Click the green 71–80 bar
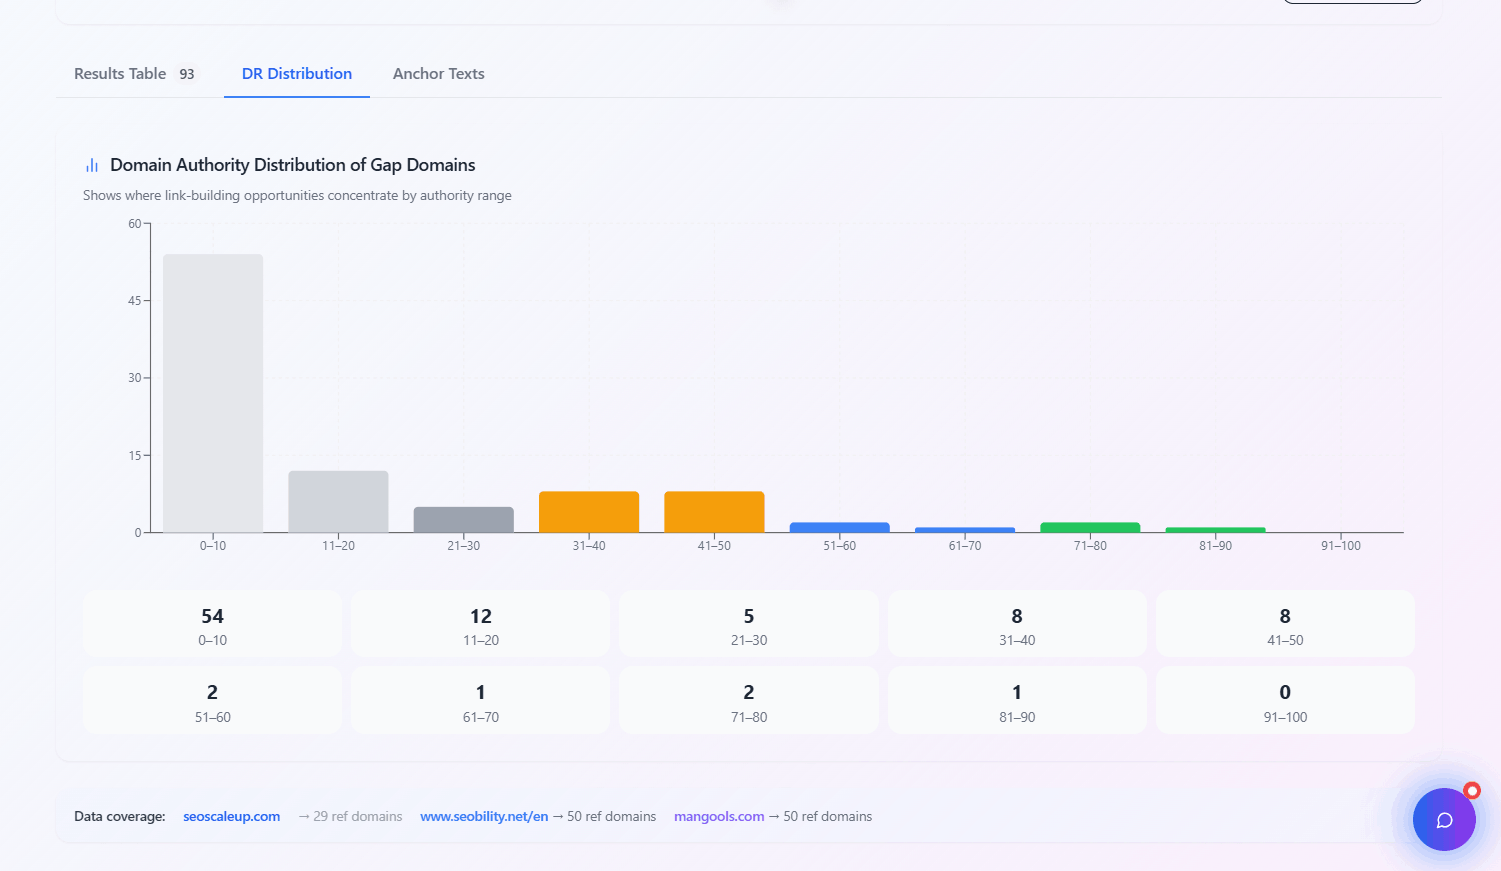This screenshot has width=1501, height=871. coord(1090,525)
